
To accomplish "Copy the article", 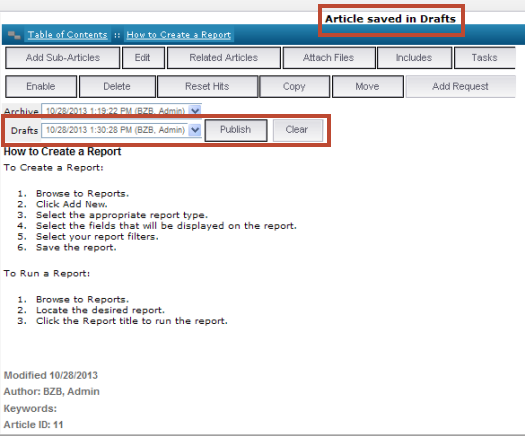I will [295, 86].
